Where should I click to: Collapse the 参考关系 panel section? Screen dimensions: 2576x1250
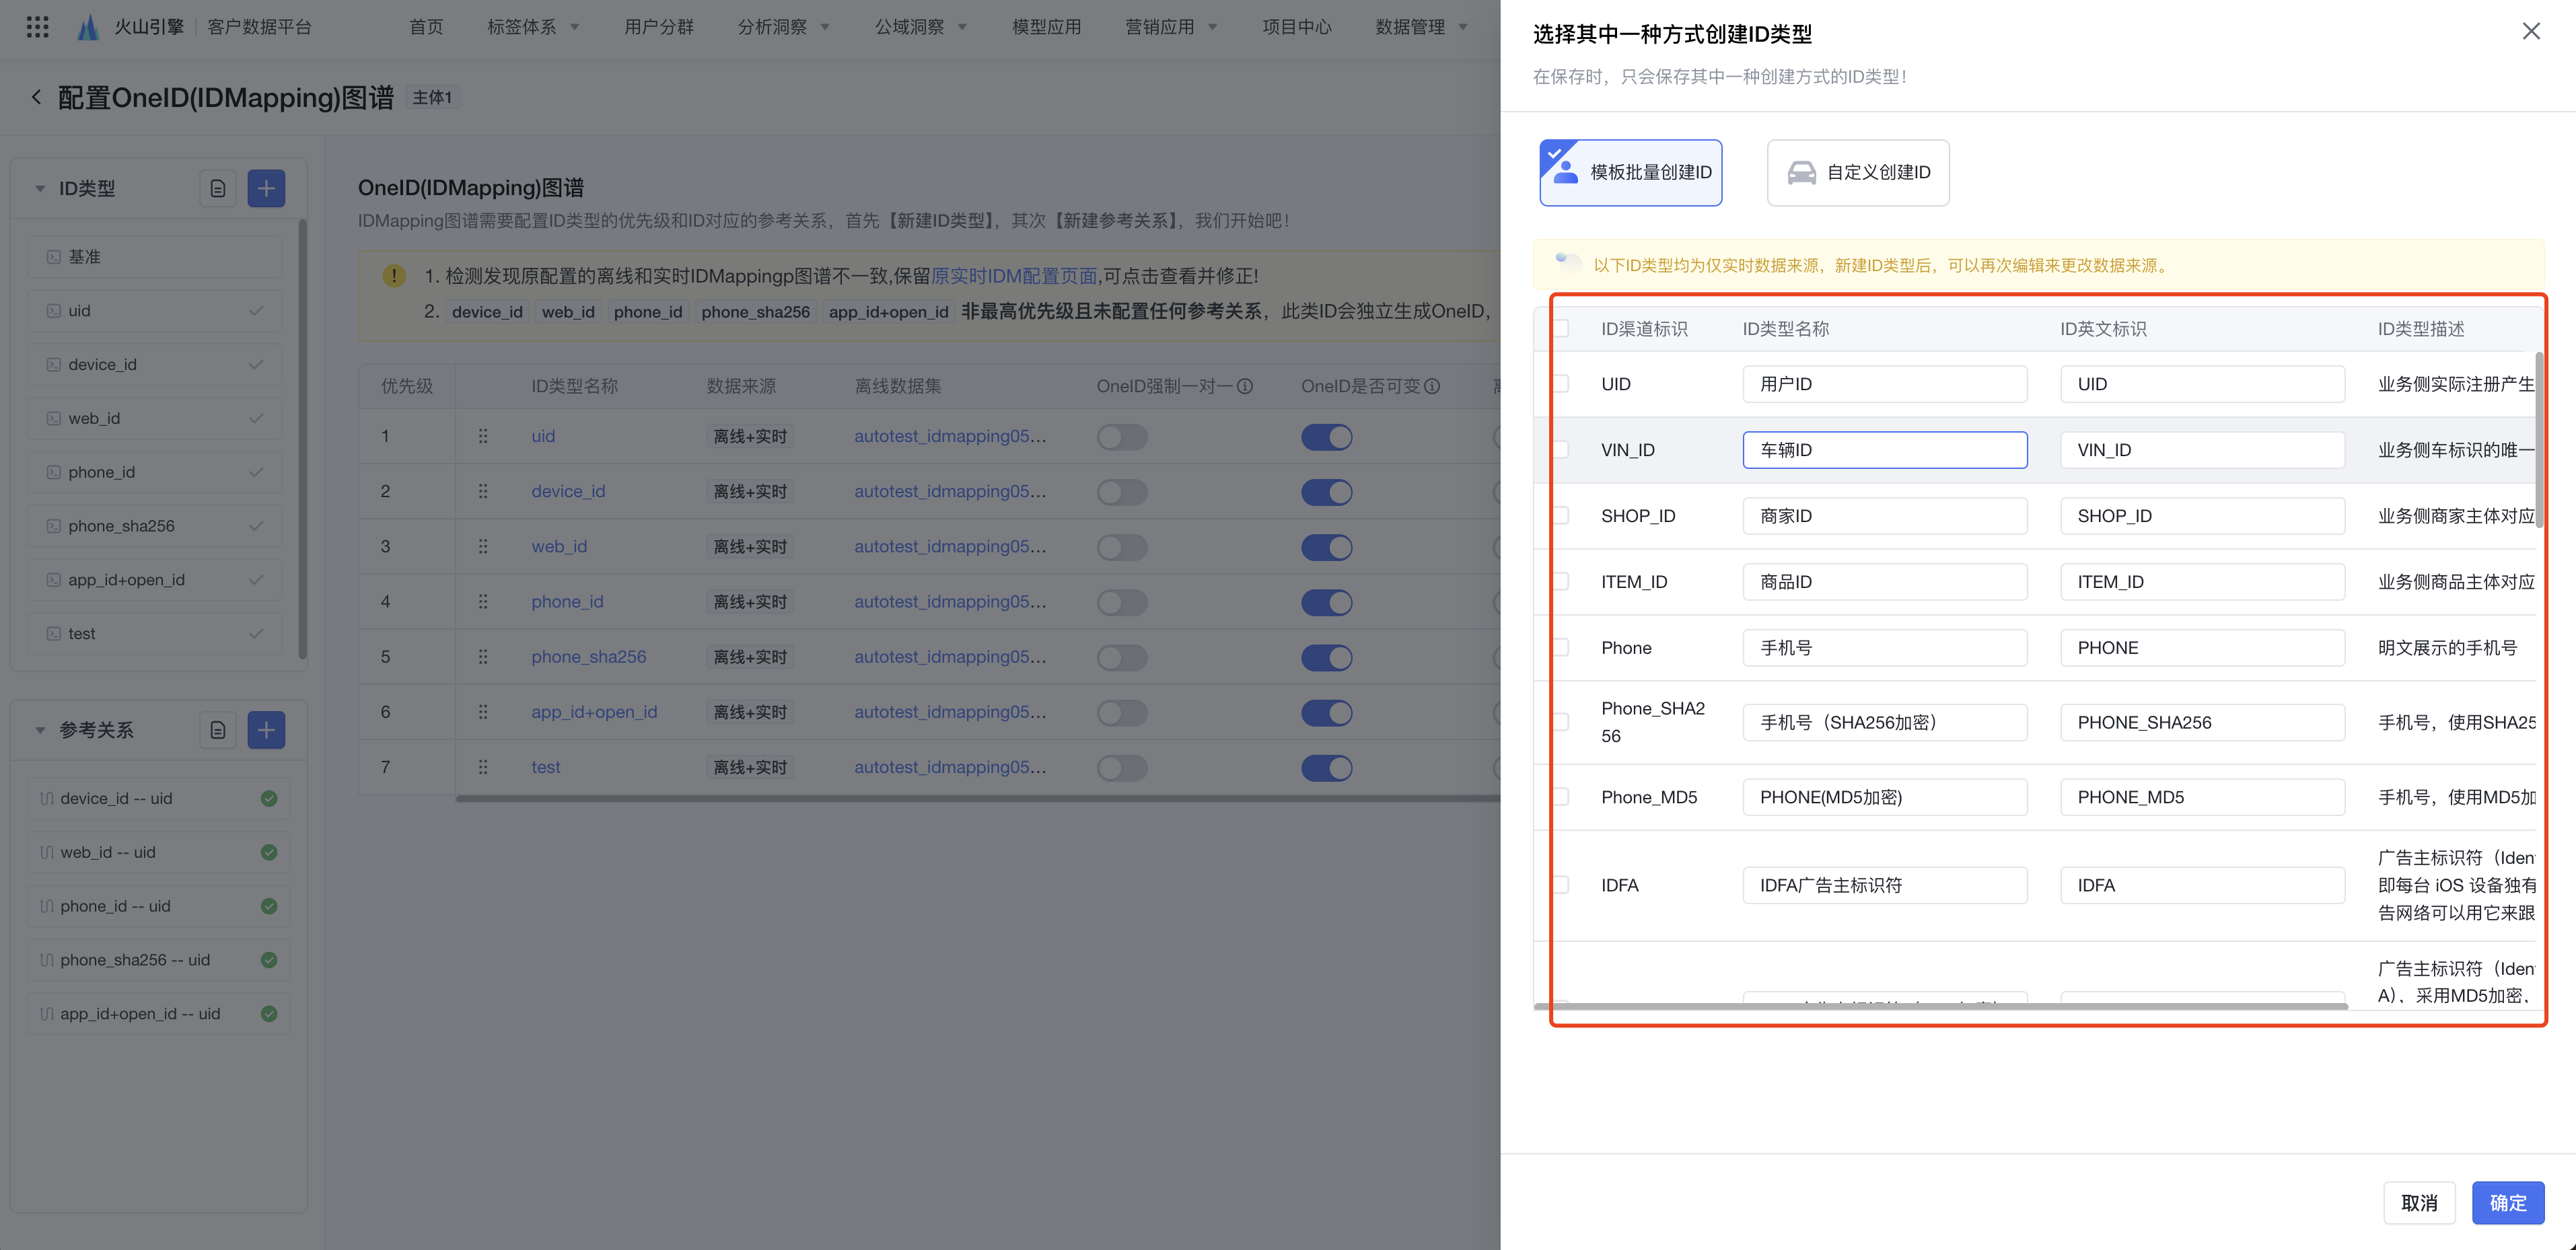pos(40,730)
